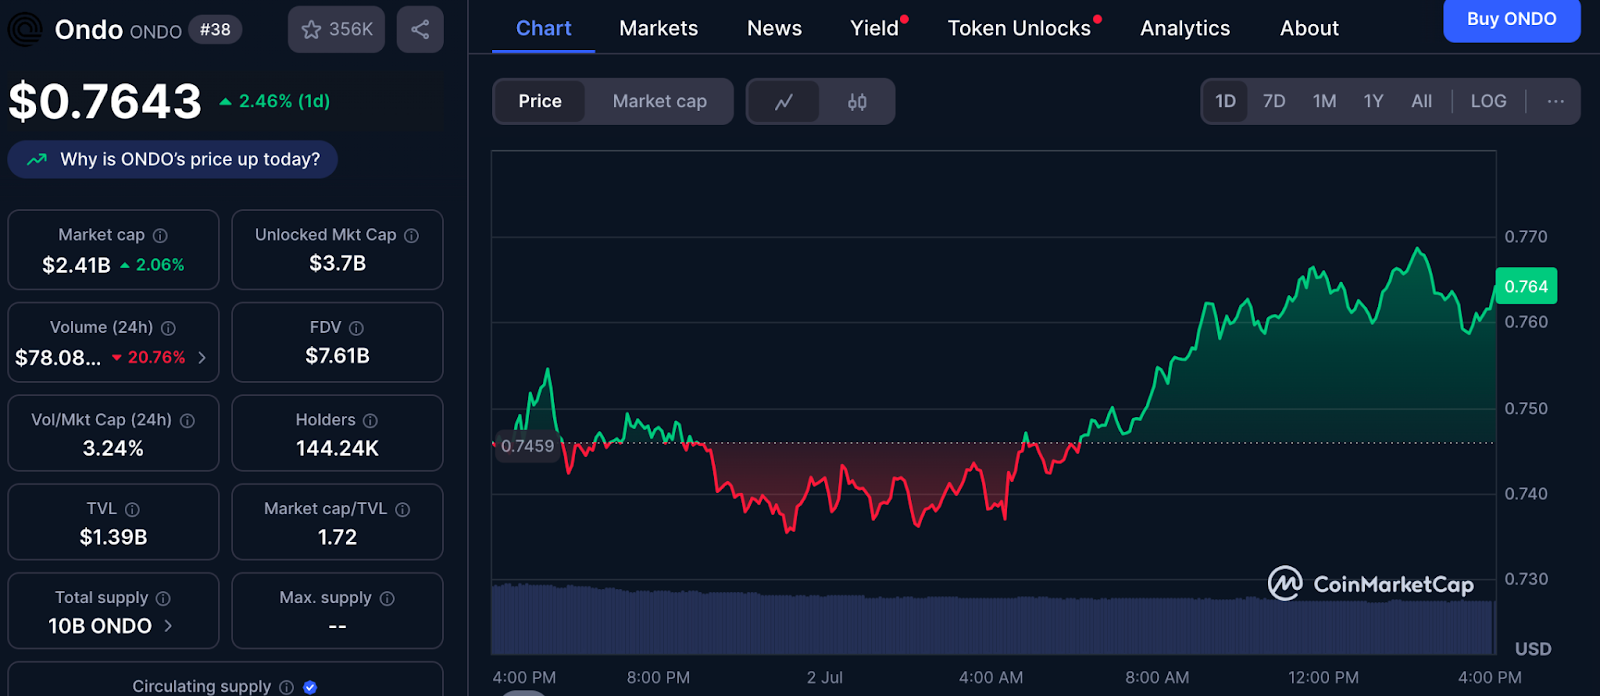The image size is (1600, 696).
Task: Toggle LOG scale on the chart
Action: tap(1488, 101)
